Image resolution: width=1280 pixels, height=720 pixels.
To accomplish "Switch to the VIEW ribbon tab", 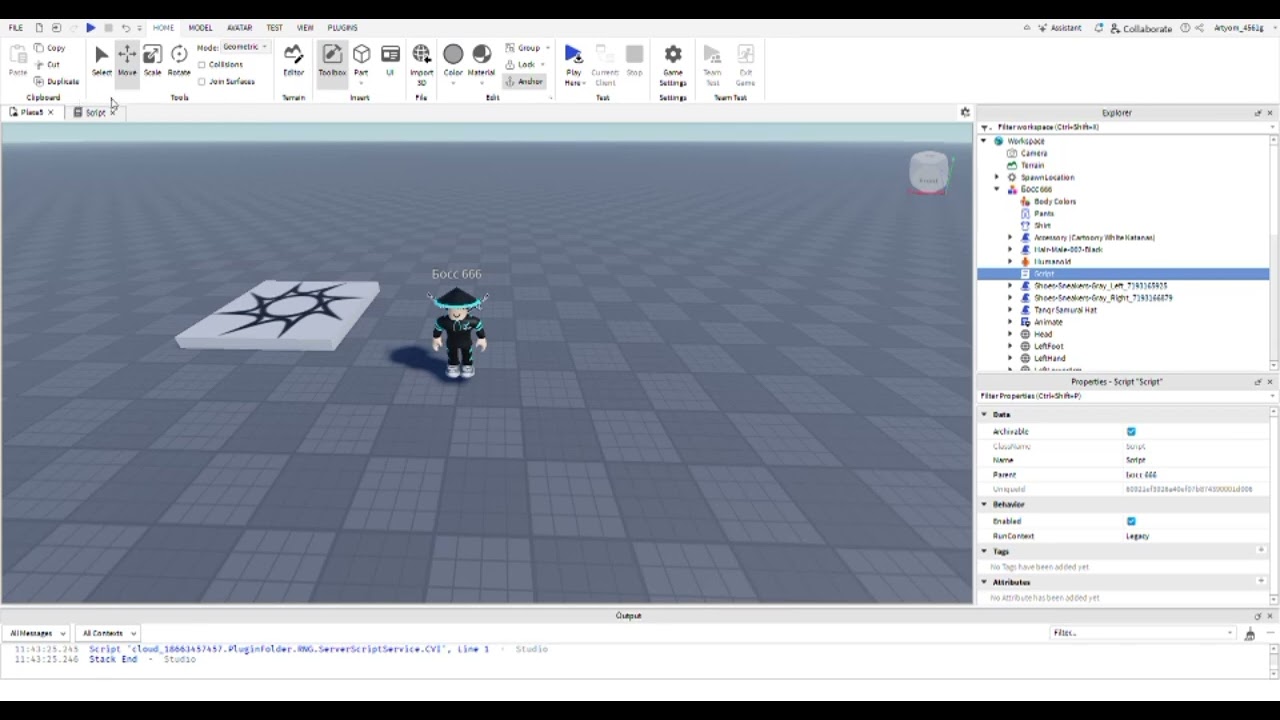I will pyautogui.click(x=305, y=28).
